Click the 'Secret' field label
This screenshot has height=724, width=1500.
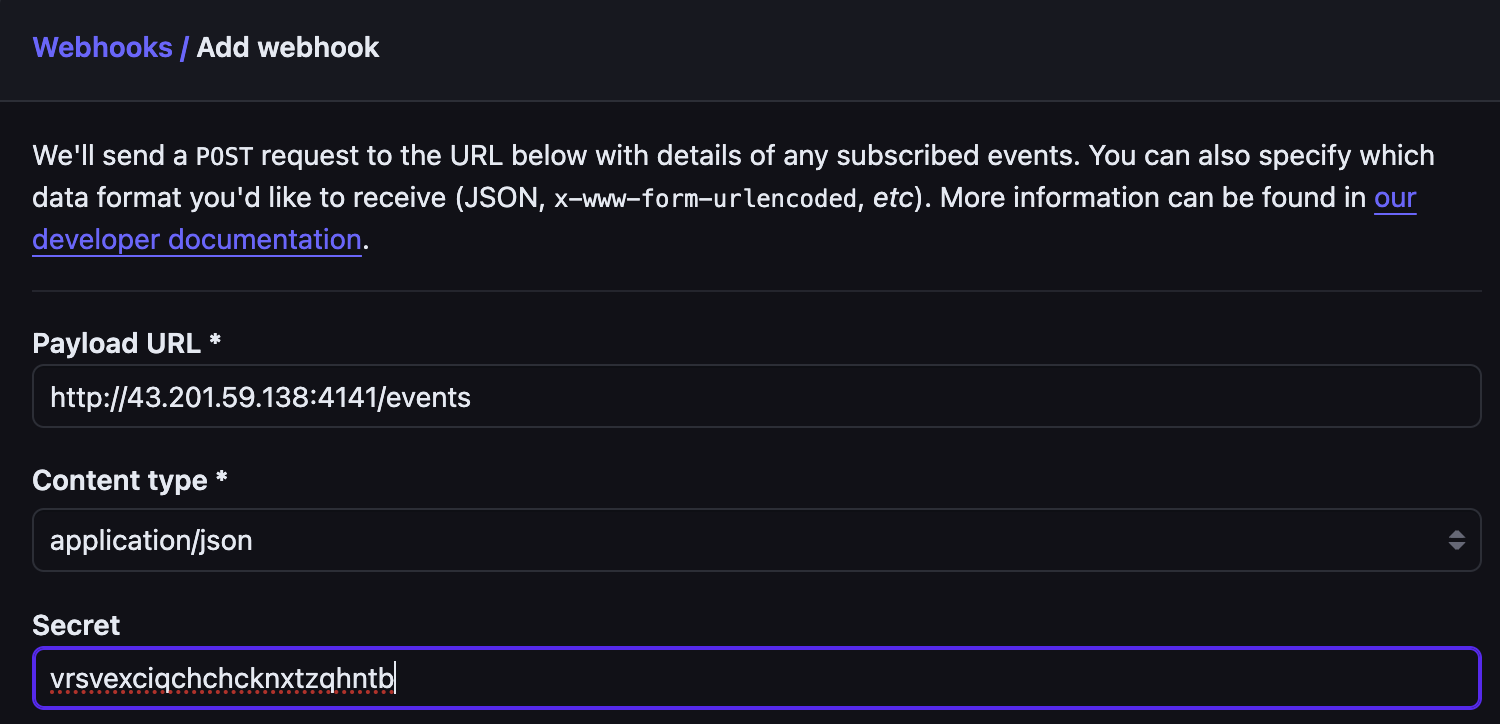point(76,625)
